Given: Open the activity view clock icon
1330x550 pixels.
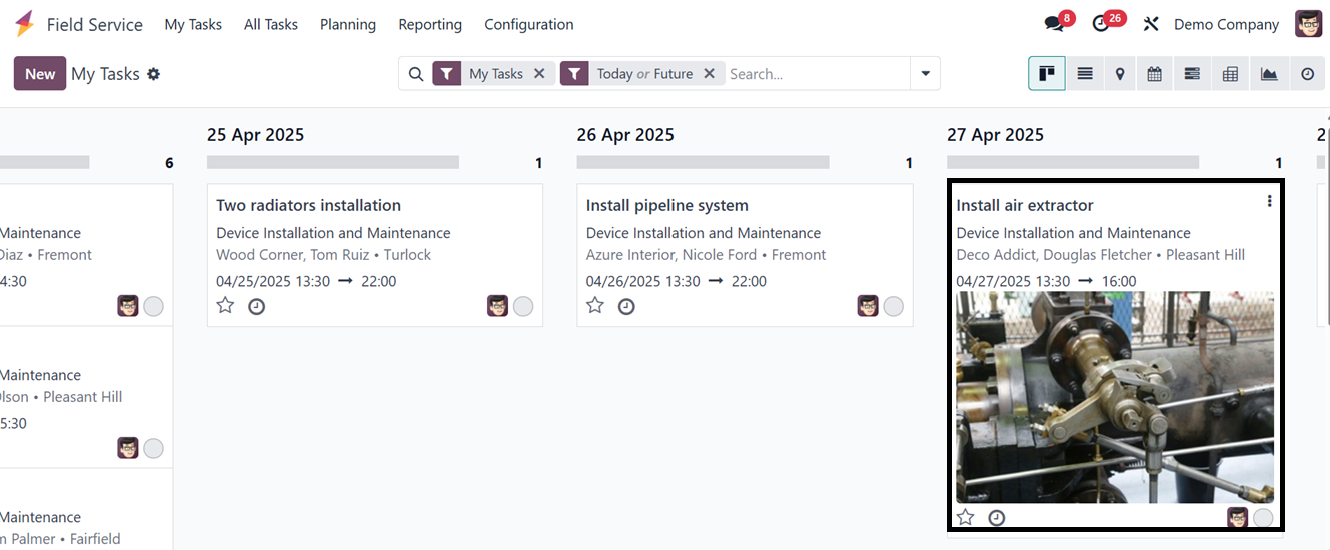Looking at the screenshot, I should coord(1307,74).
